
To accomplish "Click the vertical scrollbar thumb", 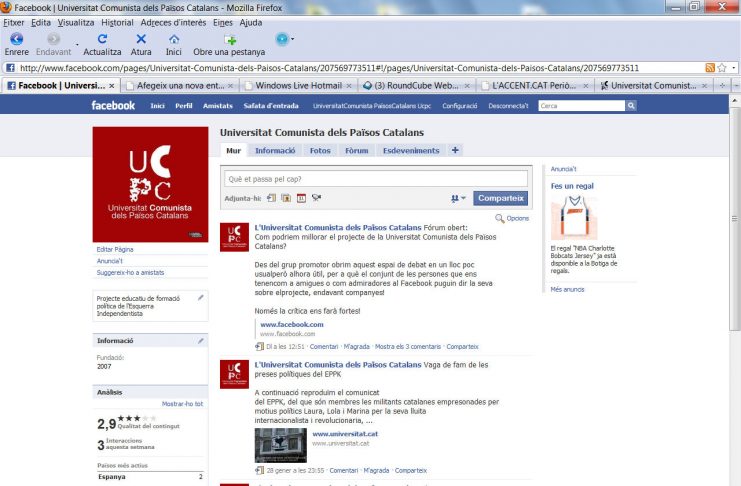I will (x=734, y=218).
